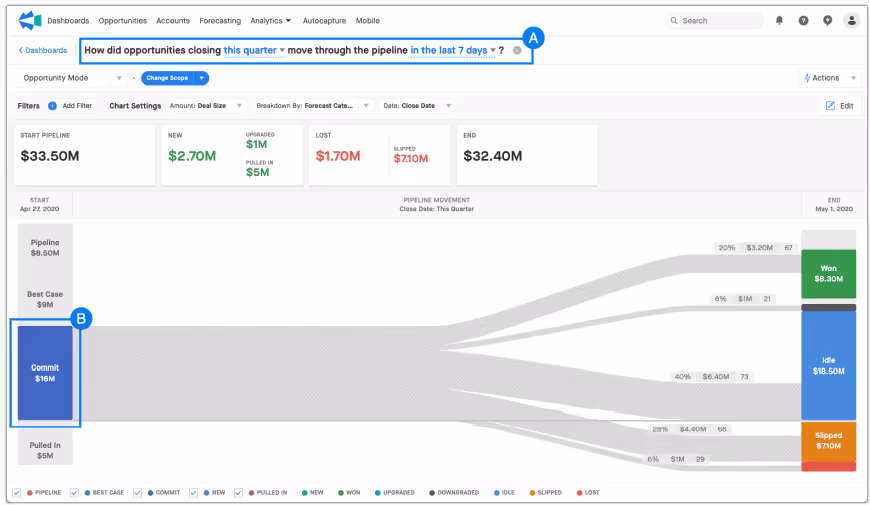Open the Date: Close Date dropdown

[x=417, y=105]
